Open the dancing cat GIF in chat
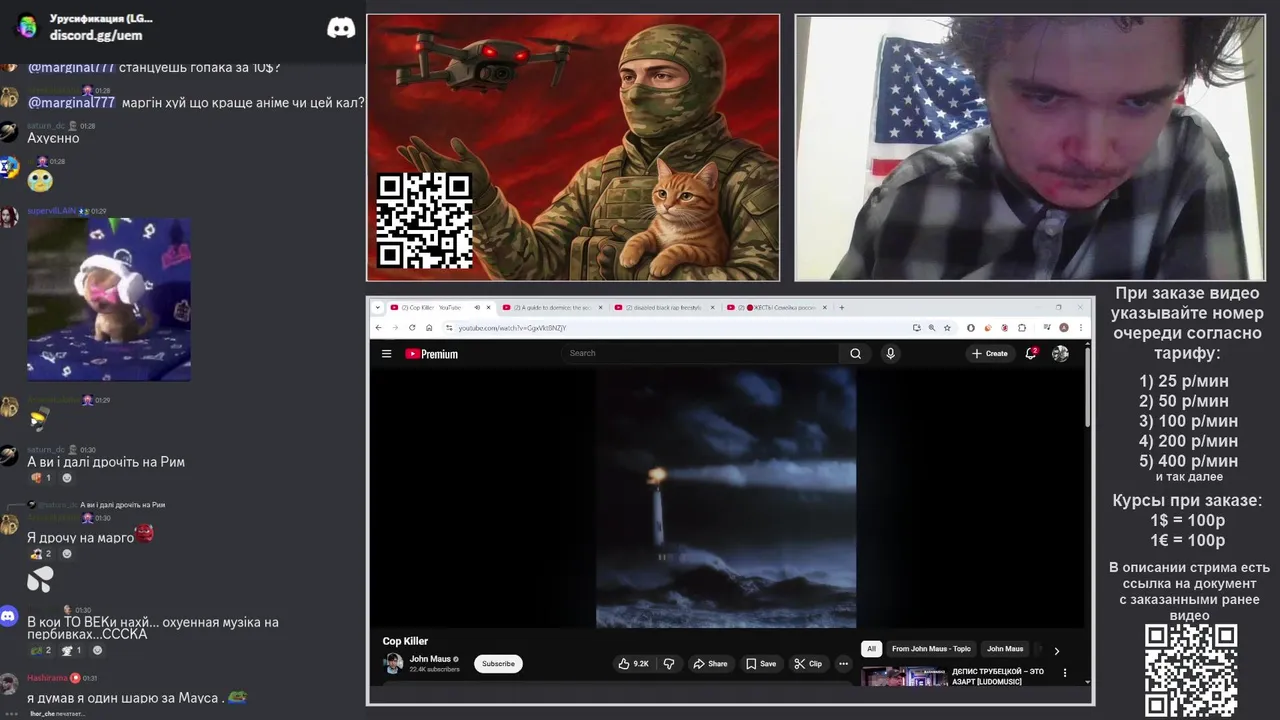This screenshot has width=1280, height=720. point(109,299)
